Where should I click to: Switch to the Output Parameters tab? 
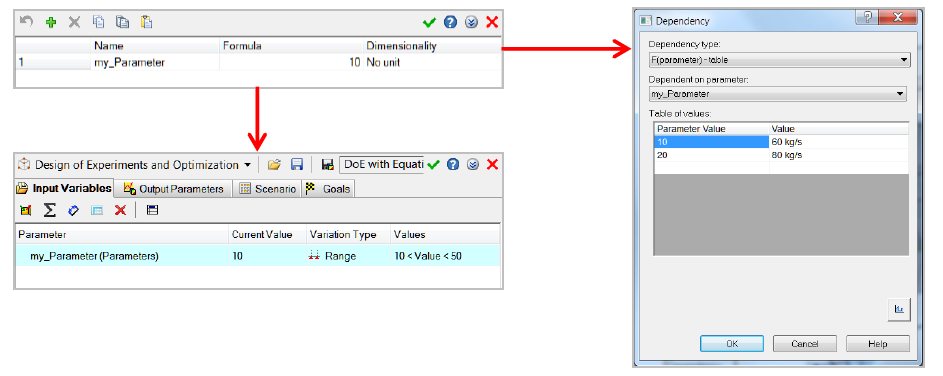[x=174, y=188]
